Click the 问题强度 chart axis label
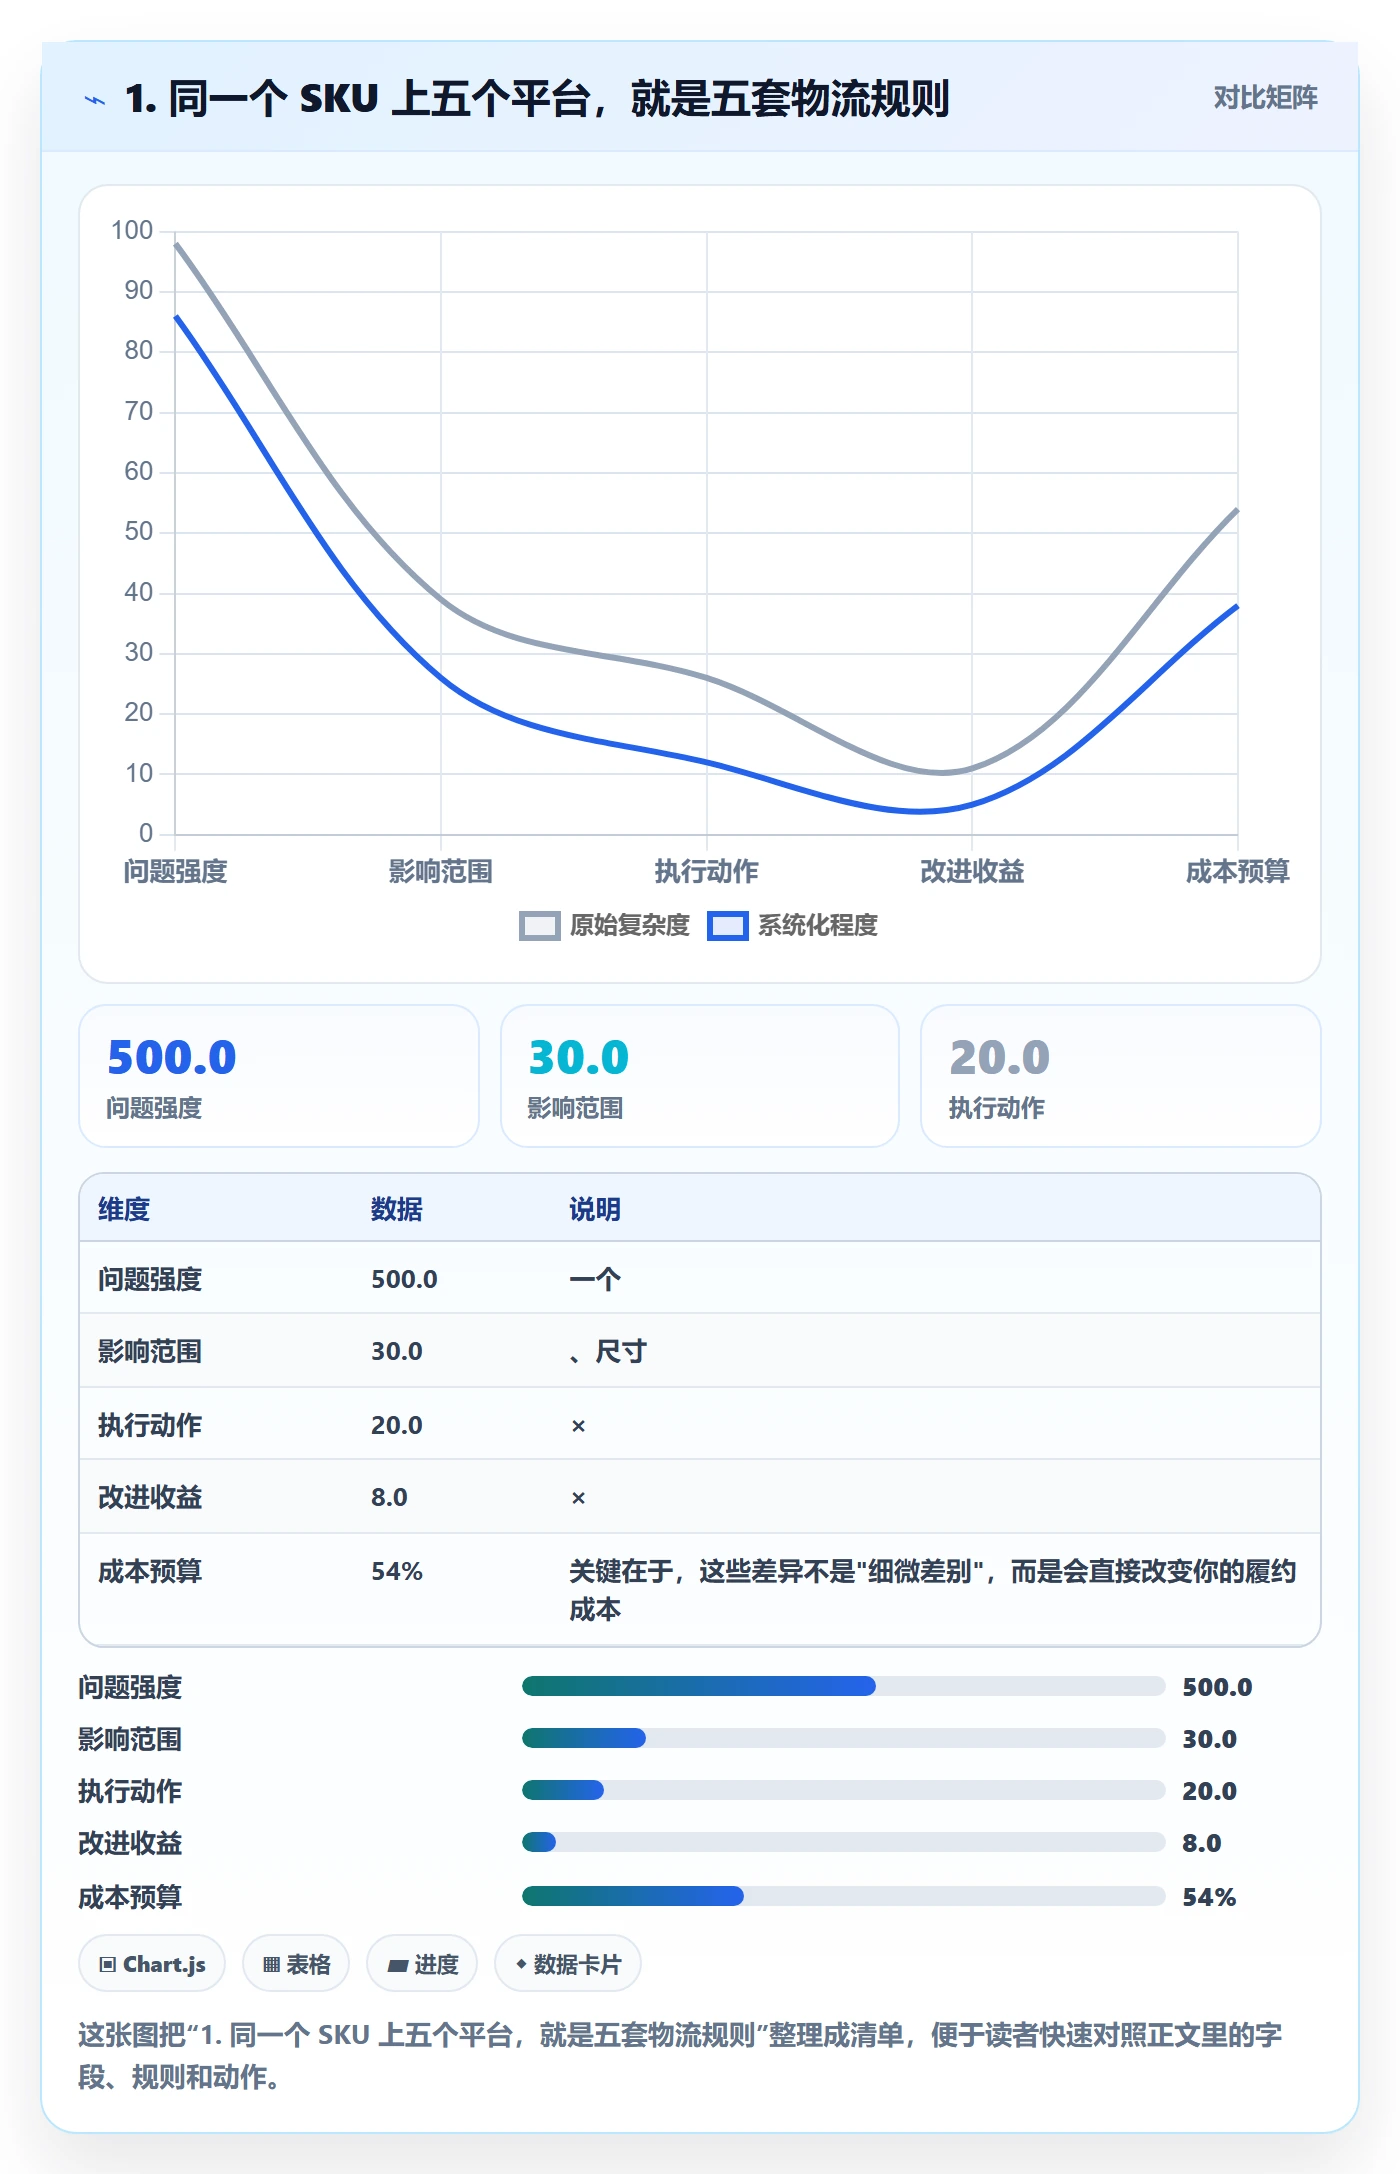Screen dimensions: 1400x2174 [x=176, y=871]
